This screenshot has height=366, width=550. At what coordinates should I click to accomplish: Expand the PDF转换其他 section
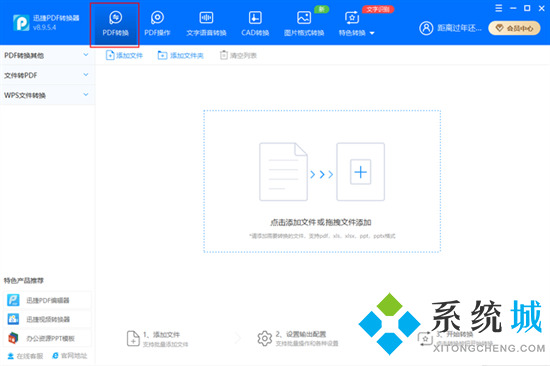tap(47, 55)
